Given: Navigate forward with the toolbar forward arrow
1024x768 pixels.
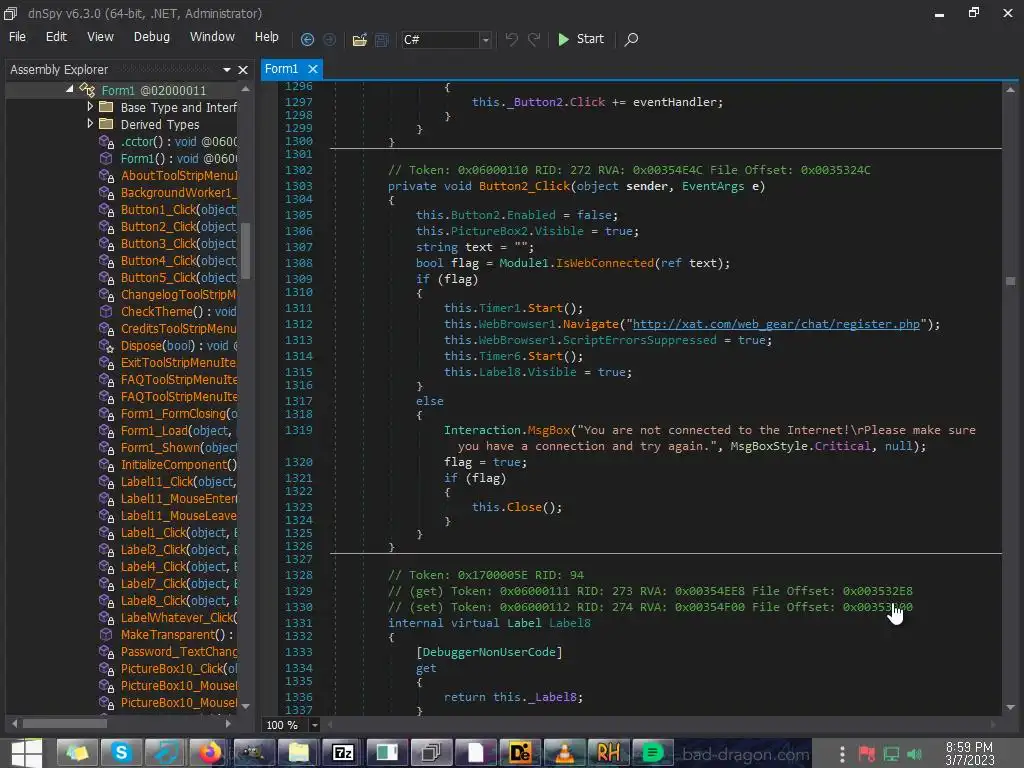Looking at the screenshot, I should click(330, 39).
